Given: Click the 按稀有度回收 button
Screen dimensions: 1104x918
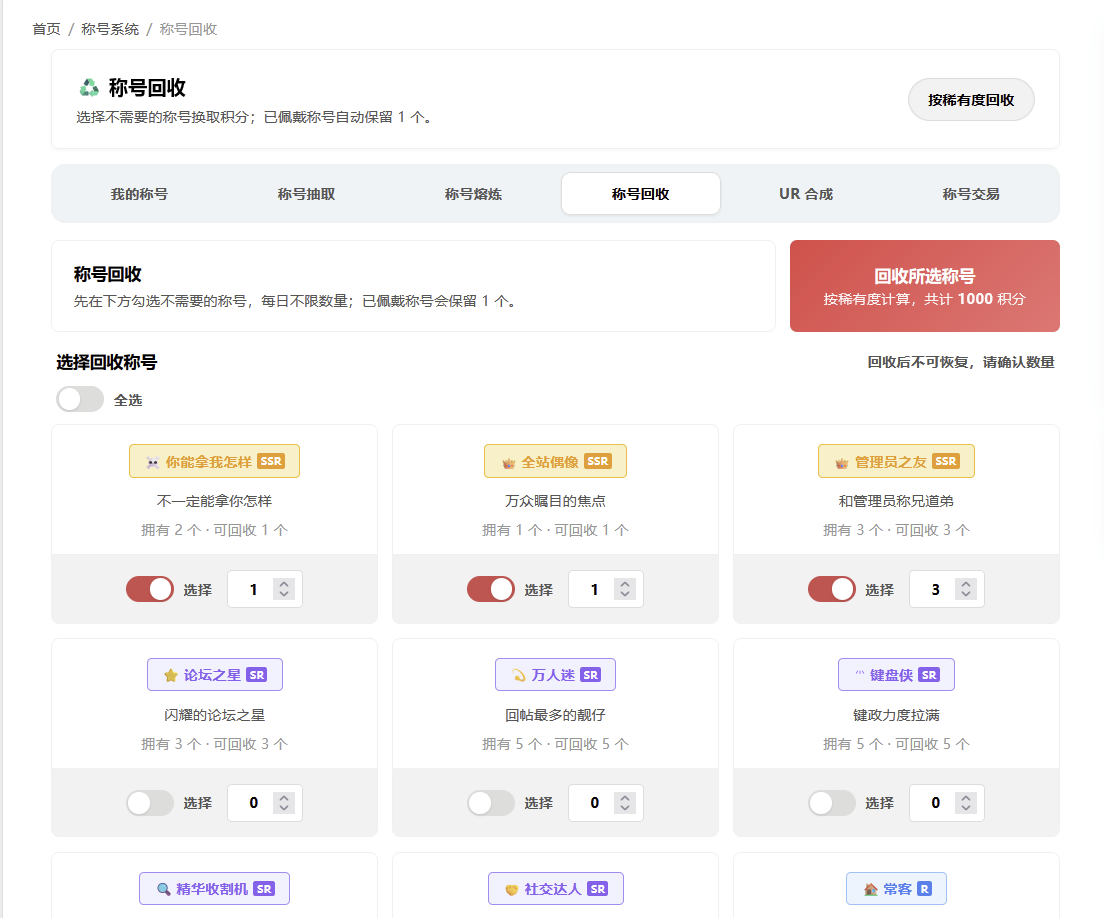Looking at the screenshot, I should pos(971,100).
